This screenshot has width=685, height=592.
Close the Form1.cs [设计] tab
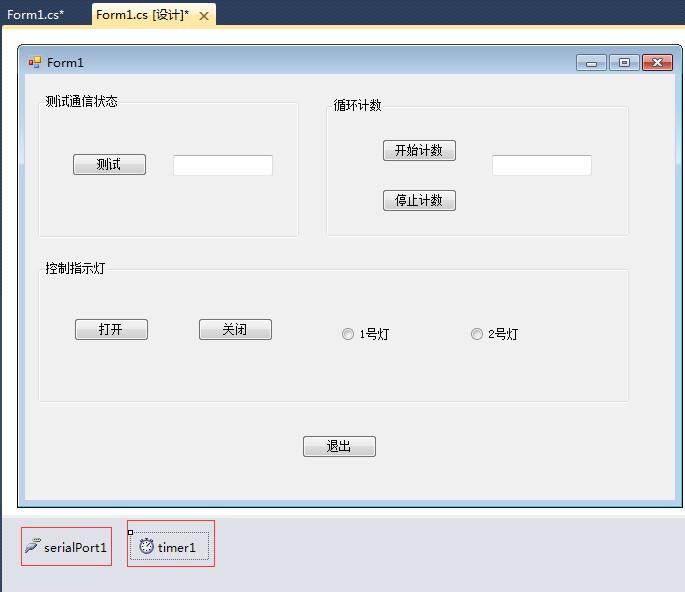[x=204, y=16]
